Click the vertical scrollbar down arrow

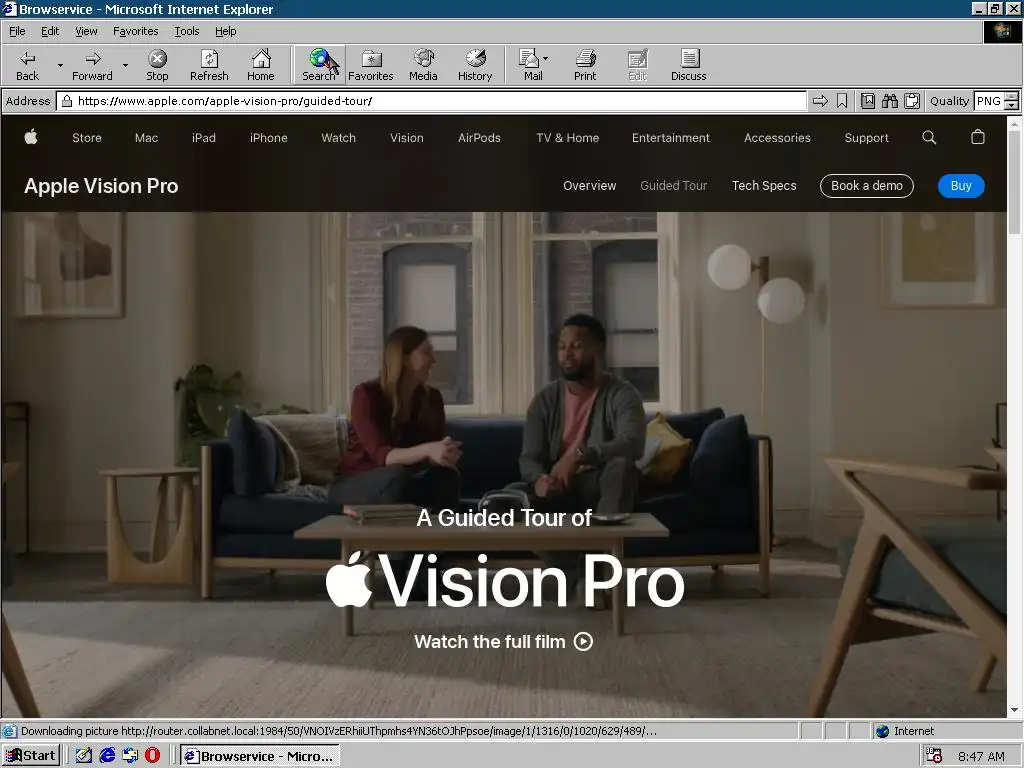[1014, 709]
